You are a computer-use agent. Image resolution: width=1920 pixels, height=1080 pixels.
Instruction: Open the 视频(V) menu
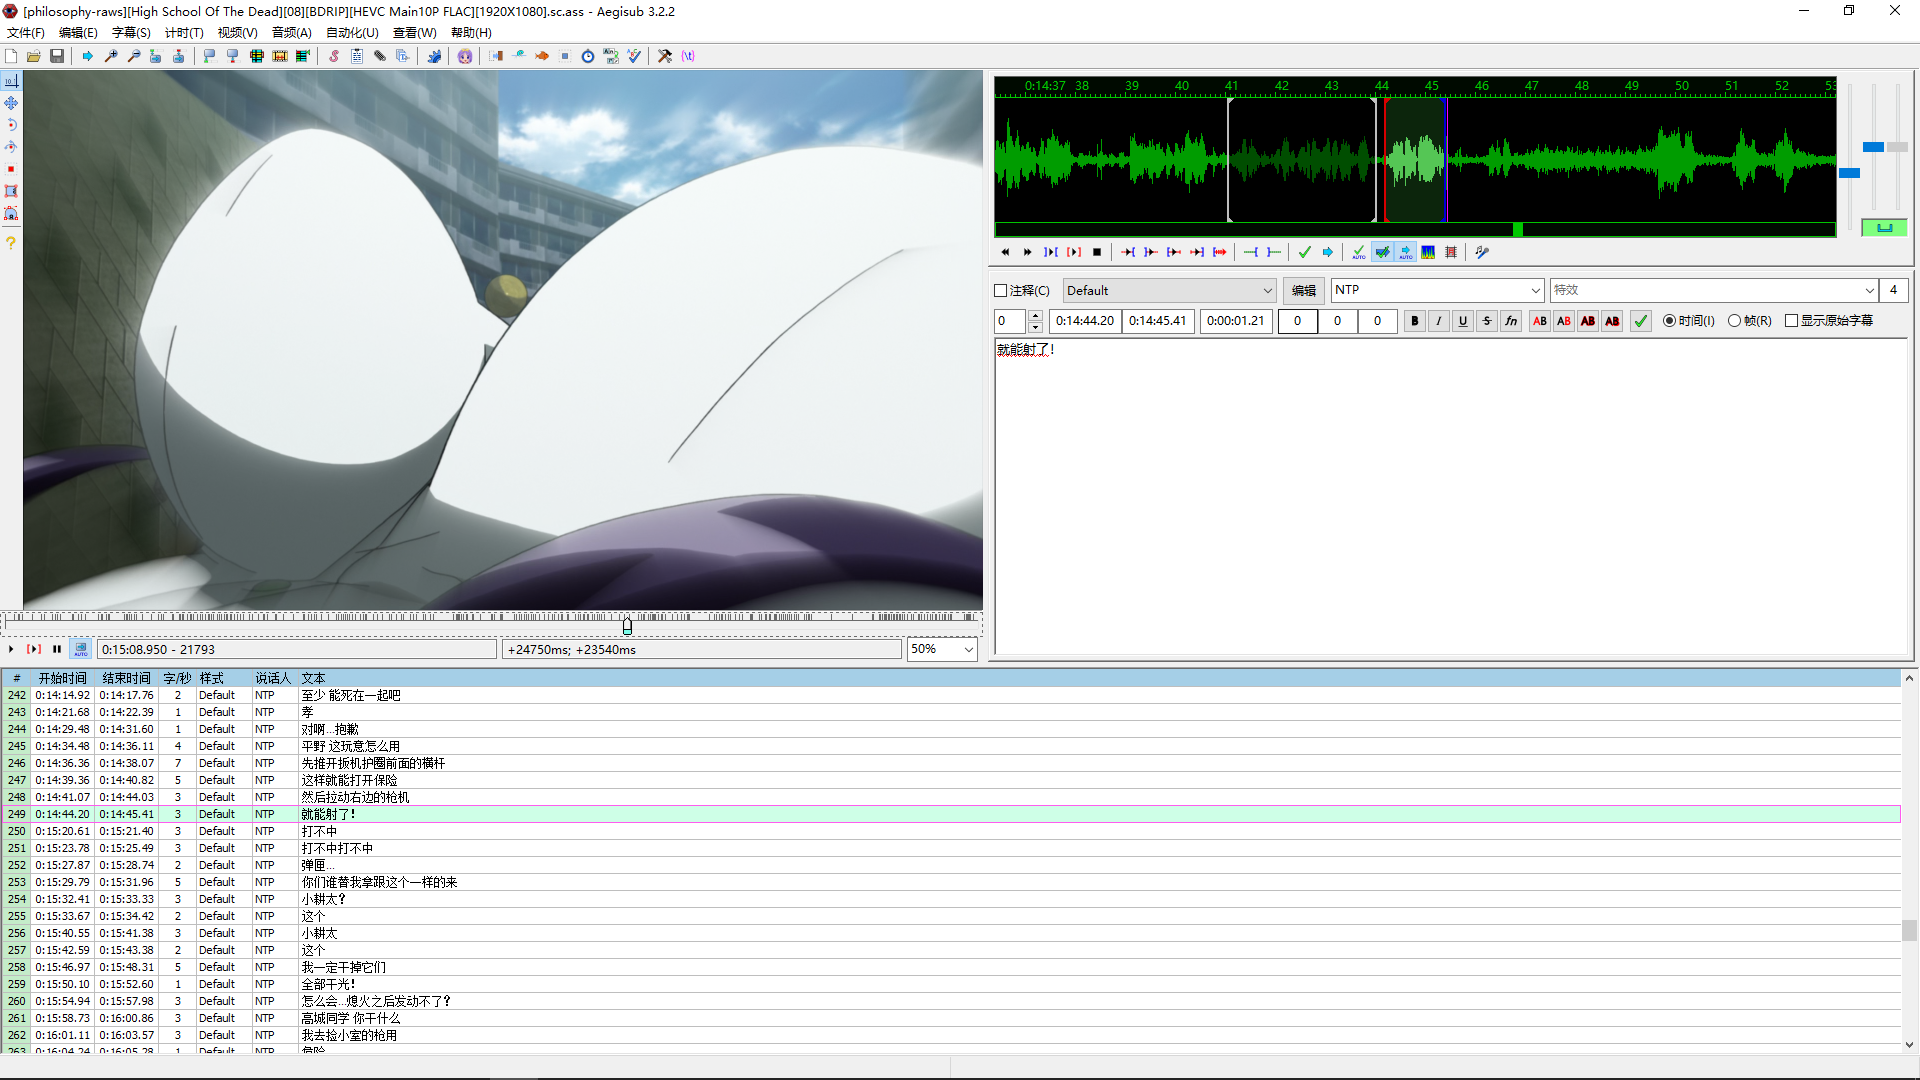click(237, 33)
